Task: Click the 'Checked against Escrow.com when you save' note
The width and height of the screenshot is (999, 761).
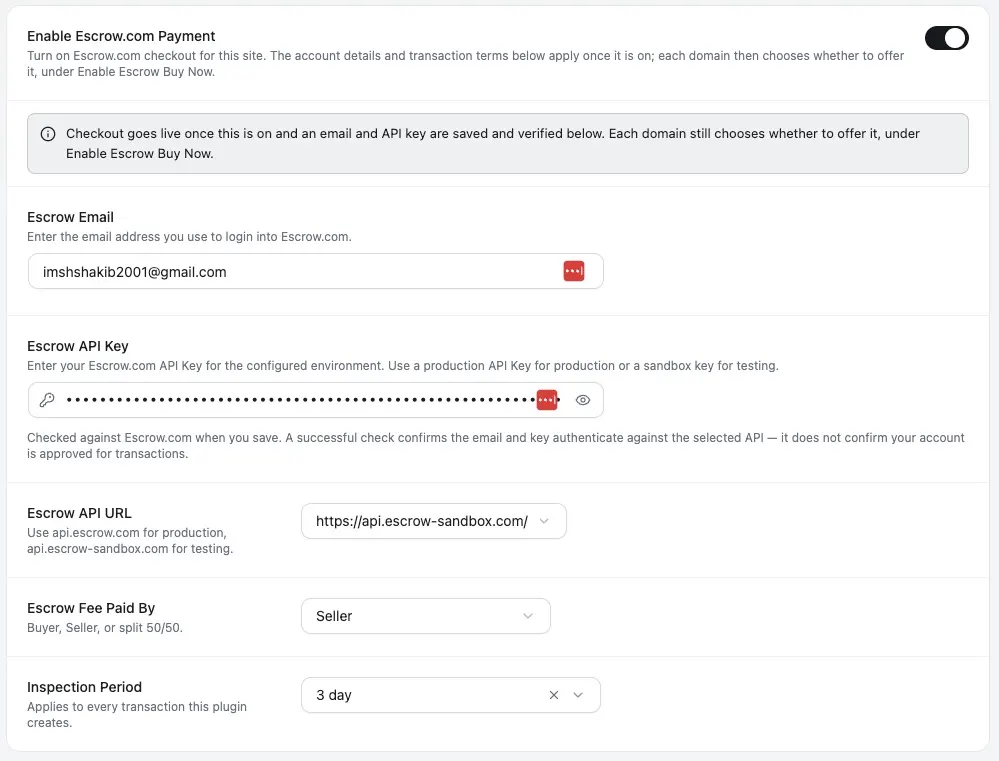Action: click(496, 446)
